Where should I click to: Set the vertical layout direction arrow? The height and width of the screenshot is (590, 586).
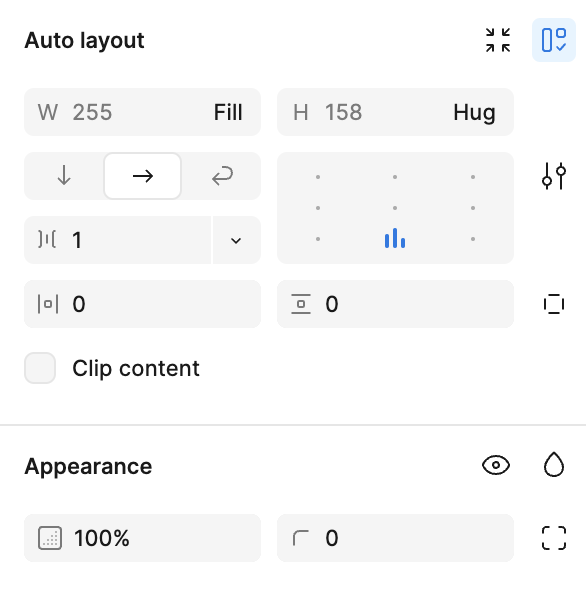tap(64, 176)
